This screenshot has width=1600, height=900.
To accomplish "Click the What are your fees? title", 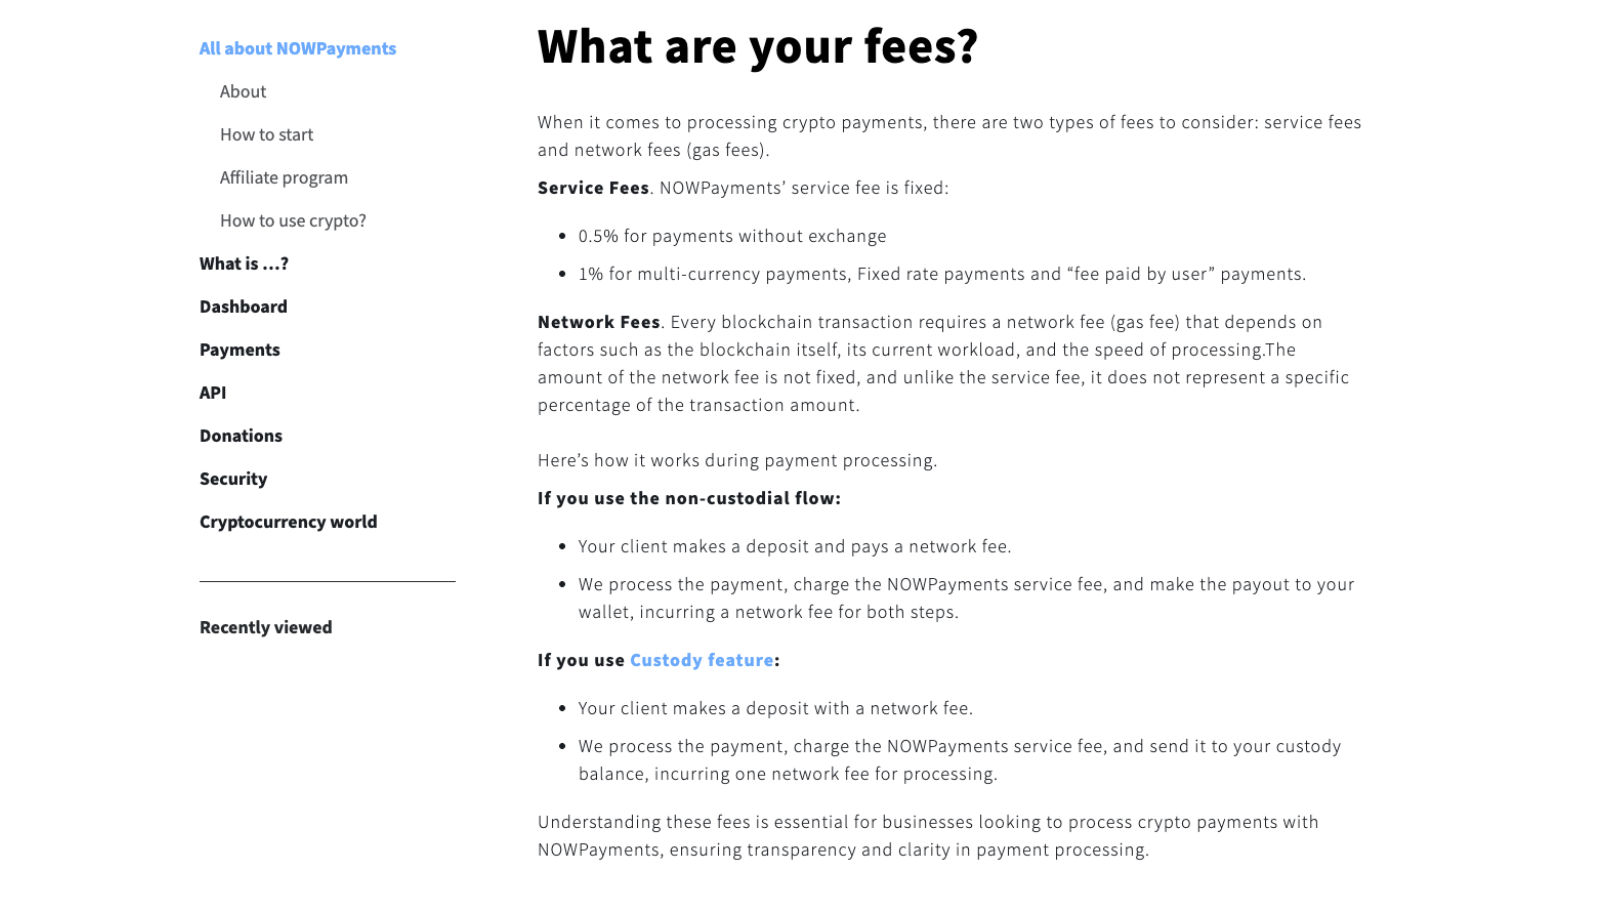I will click(x=757, y=46).
